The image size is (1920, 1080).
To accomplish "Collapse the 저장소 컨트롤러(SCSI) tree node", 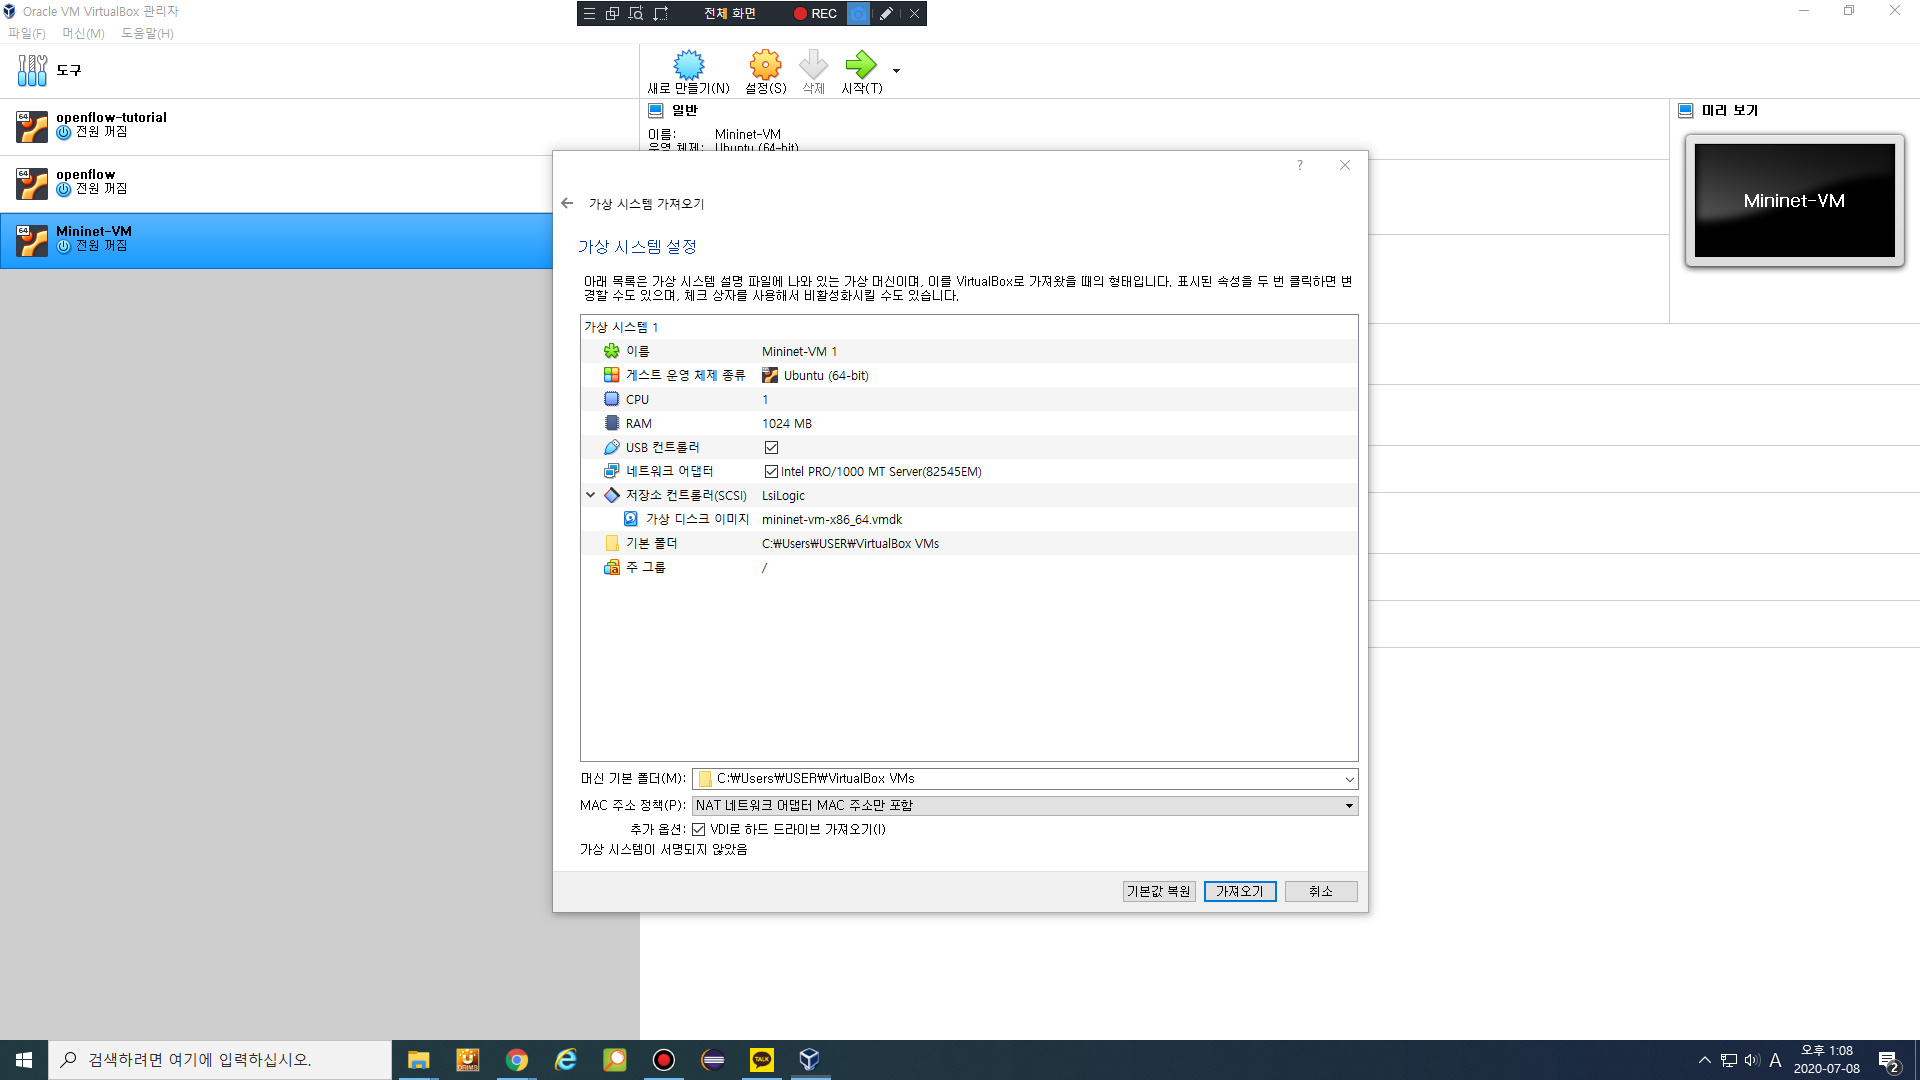I will coord(590,495).
